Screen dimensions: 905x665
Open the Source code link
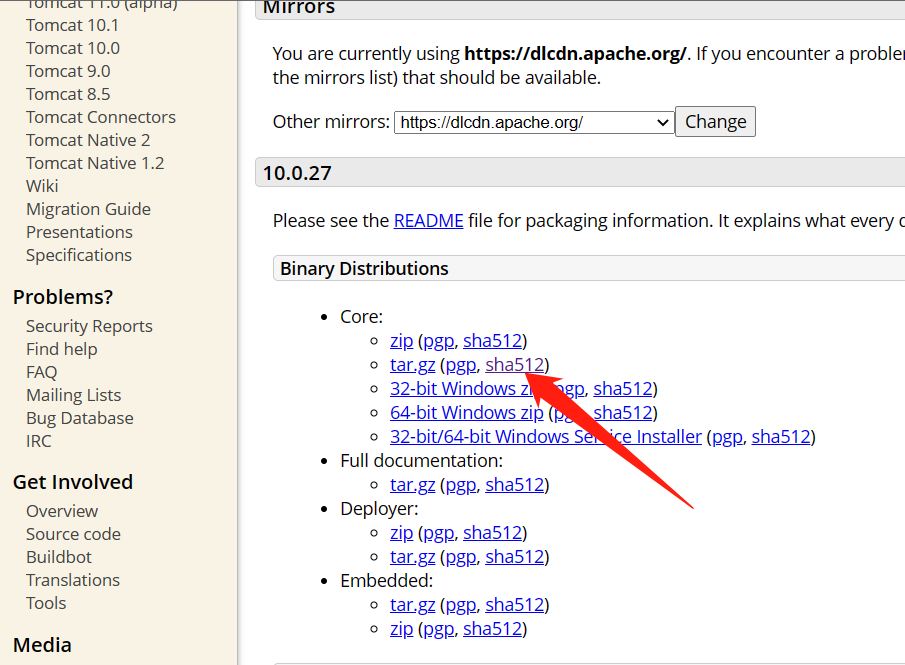coord(73,535)
